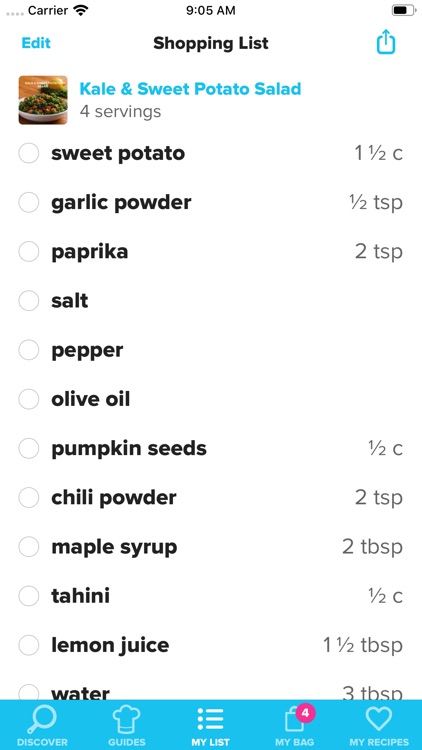Viewport: 422px width, 750px height.
Task: Tick the maple syrup checkbox
Action: coord(29,547)
